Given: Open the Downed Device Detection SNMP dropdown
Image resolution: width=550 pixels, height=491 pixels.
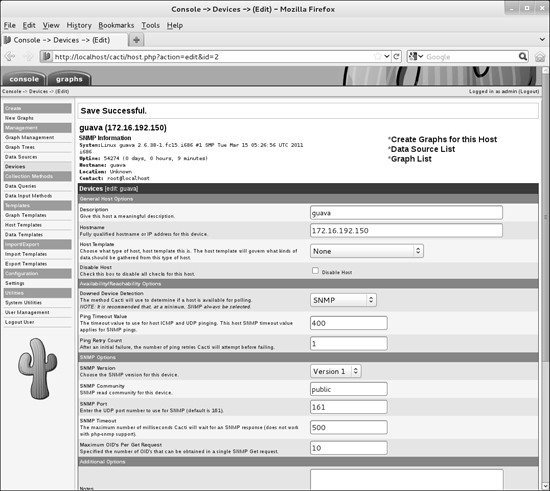Looking at the screenshot, I should point(343,300).
